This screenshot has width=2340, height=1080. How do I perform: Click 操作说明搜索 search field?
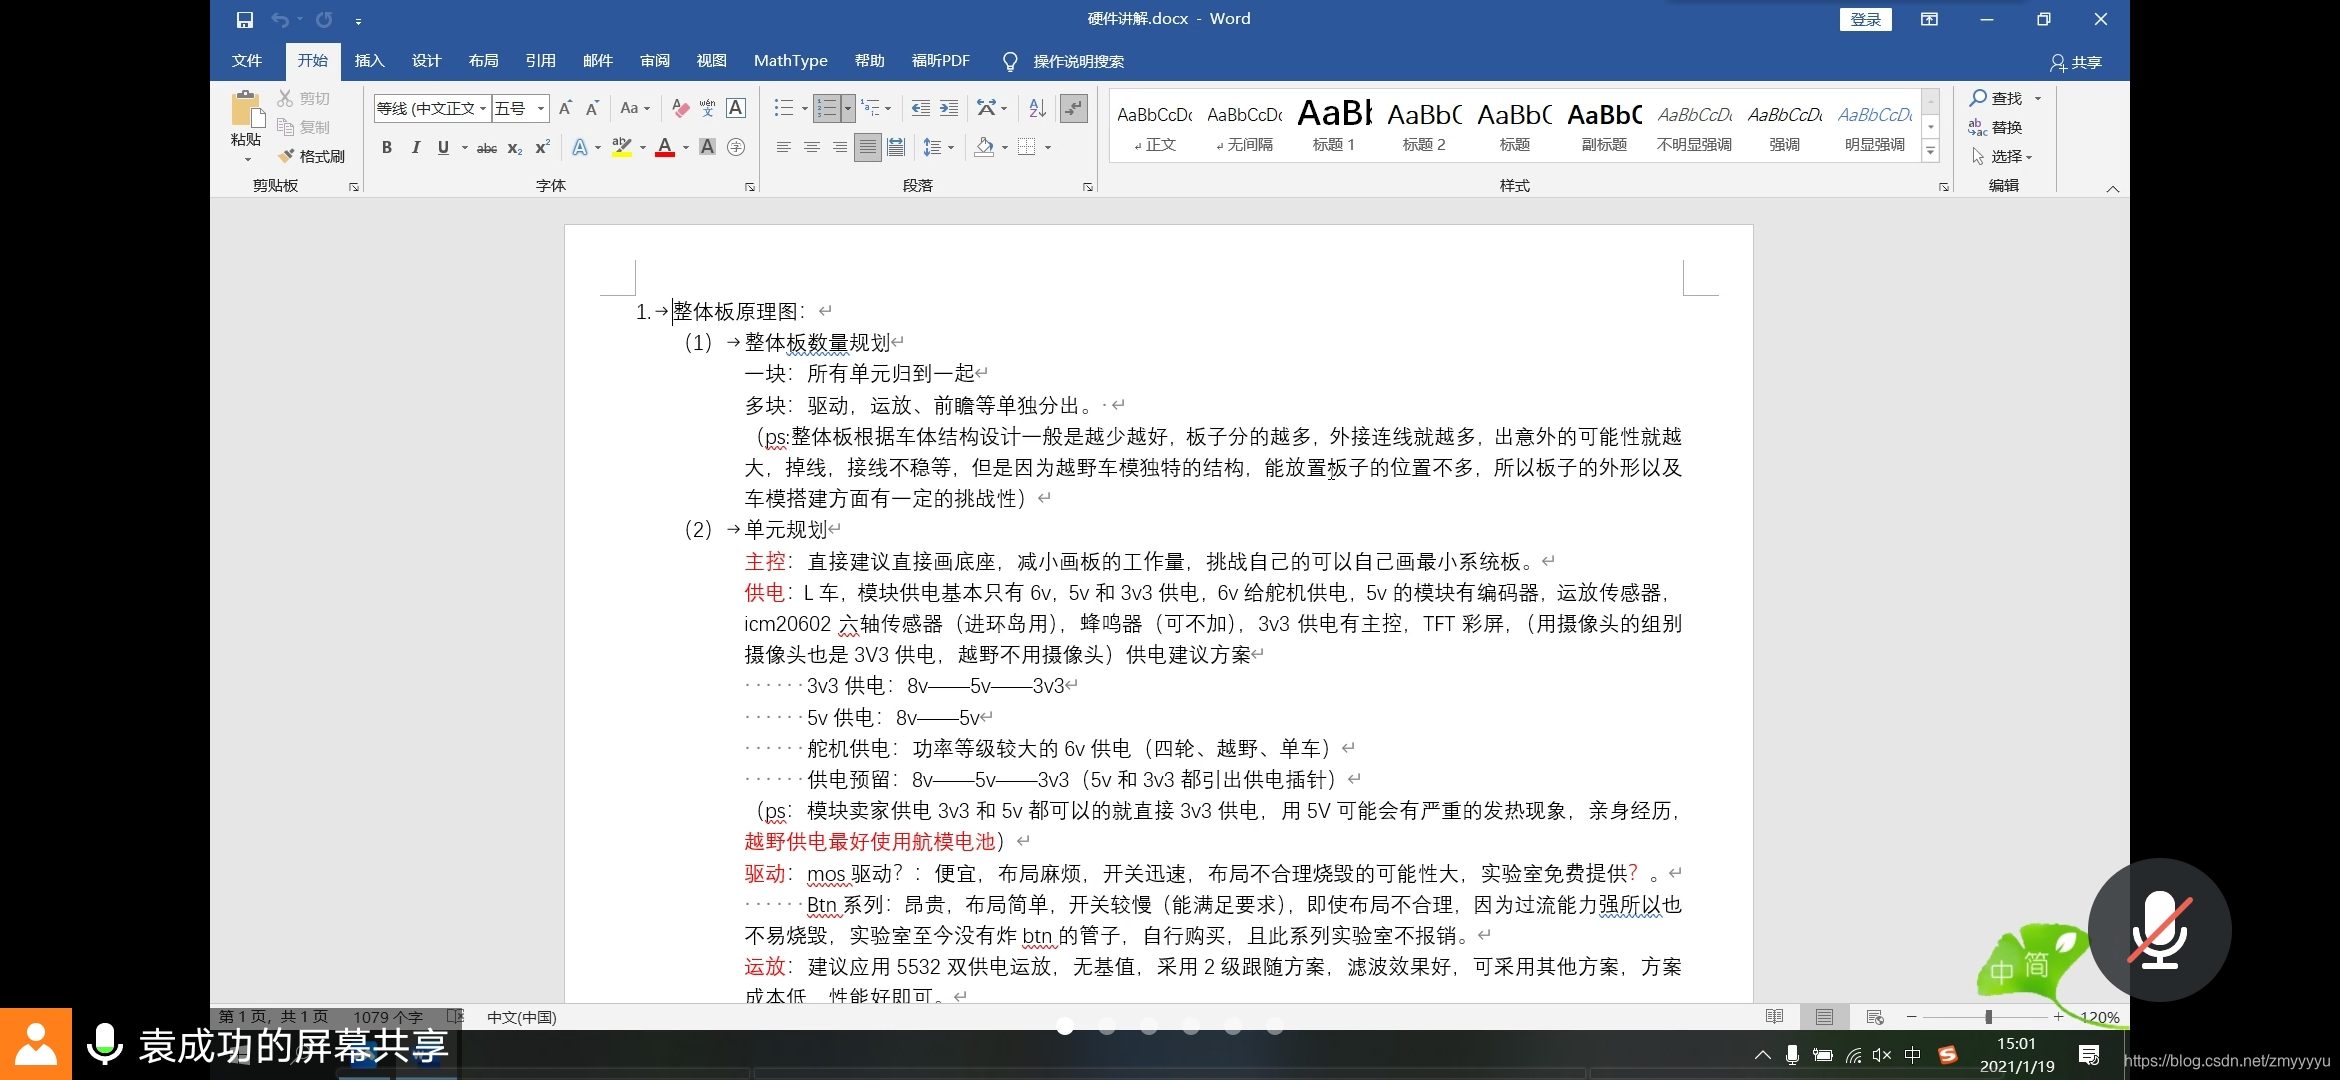click(x=1078, y=62)
